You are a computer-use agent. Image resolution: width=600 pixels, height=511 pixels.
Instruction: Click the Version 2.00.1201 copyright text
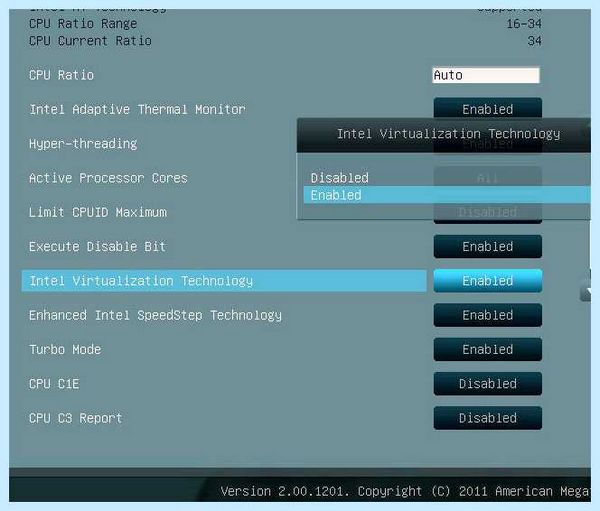pyautogui.click(x=405, y=491)
